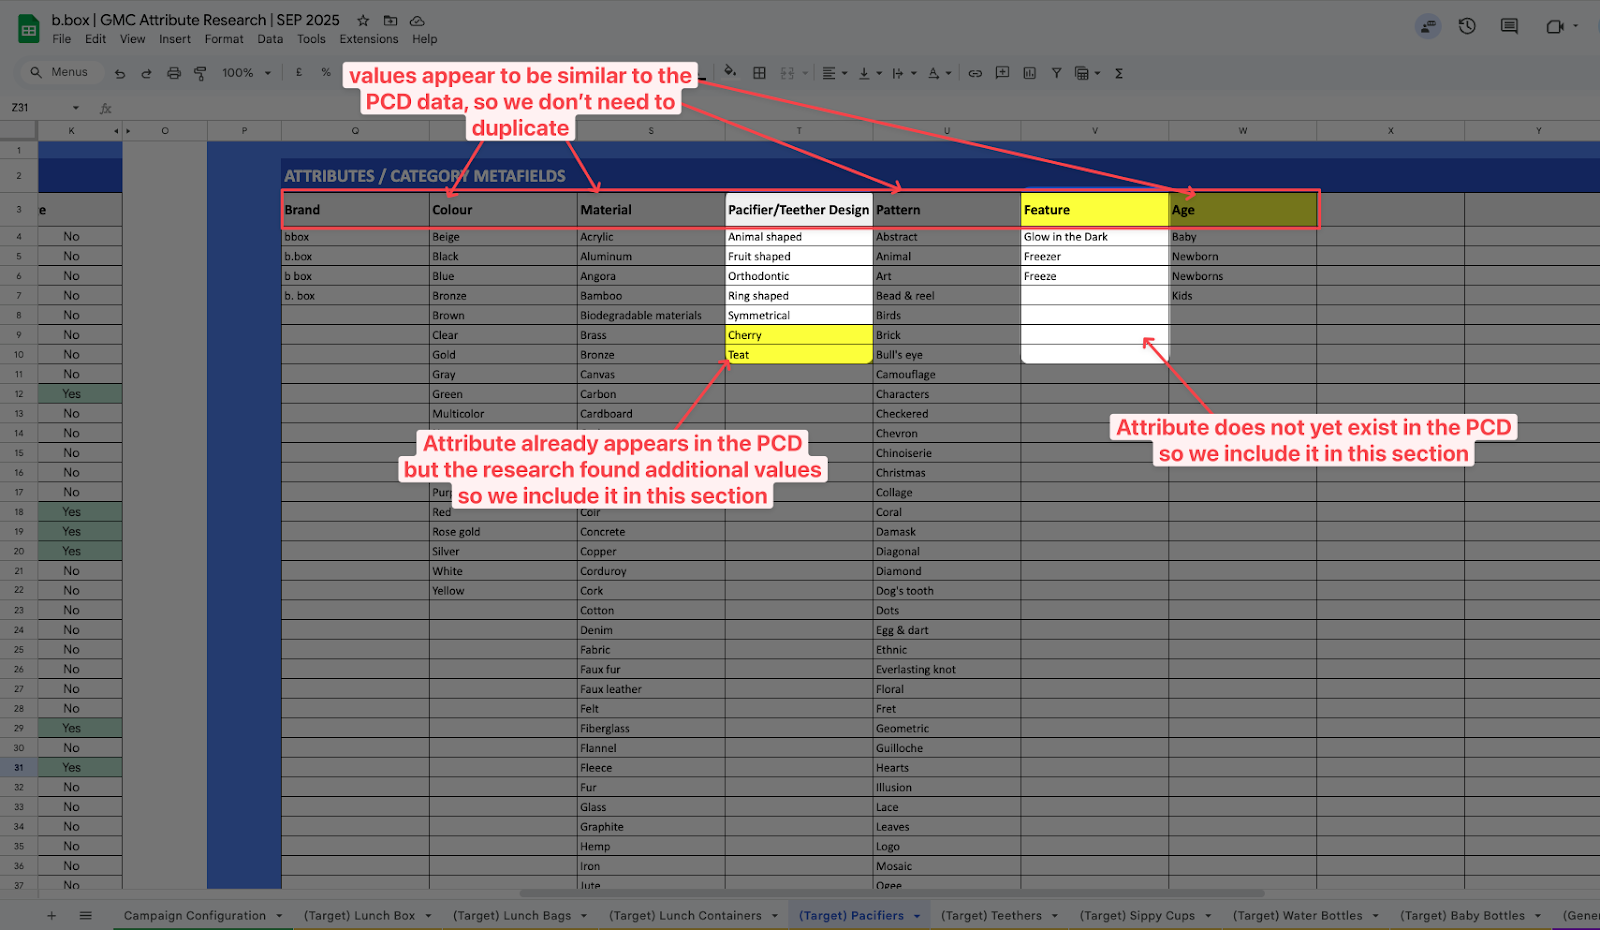Insert a link using the toolbar icon
The image size is (1600, 930).
[975, 73]
